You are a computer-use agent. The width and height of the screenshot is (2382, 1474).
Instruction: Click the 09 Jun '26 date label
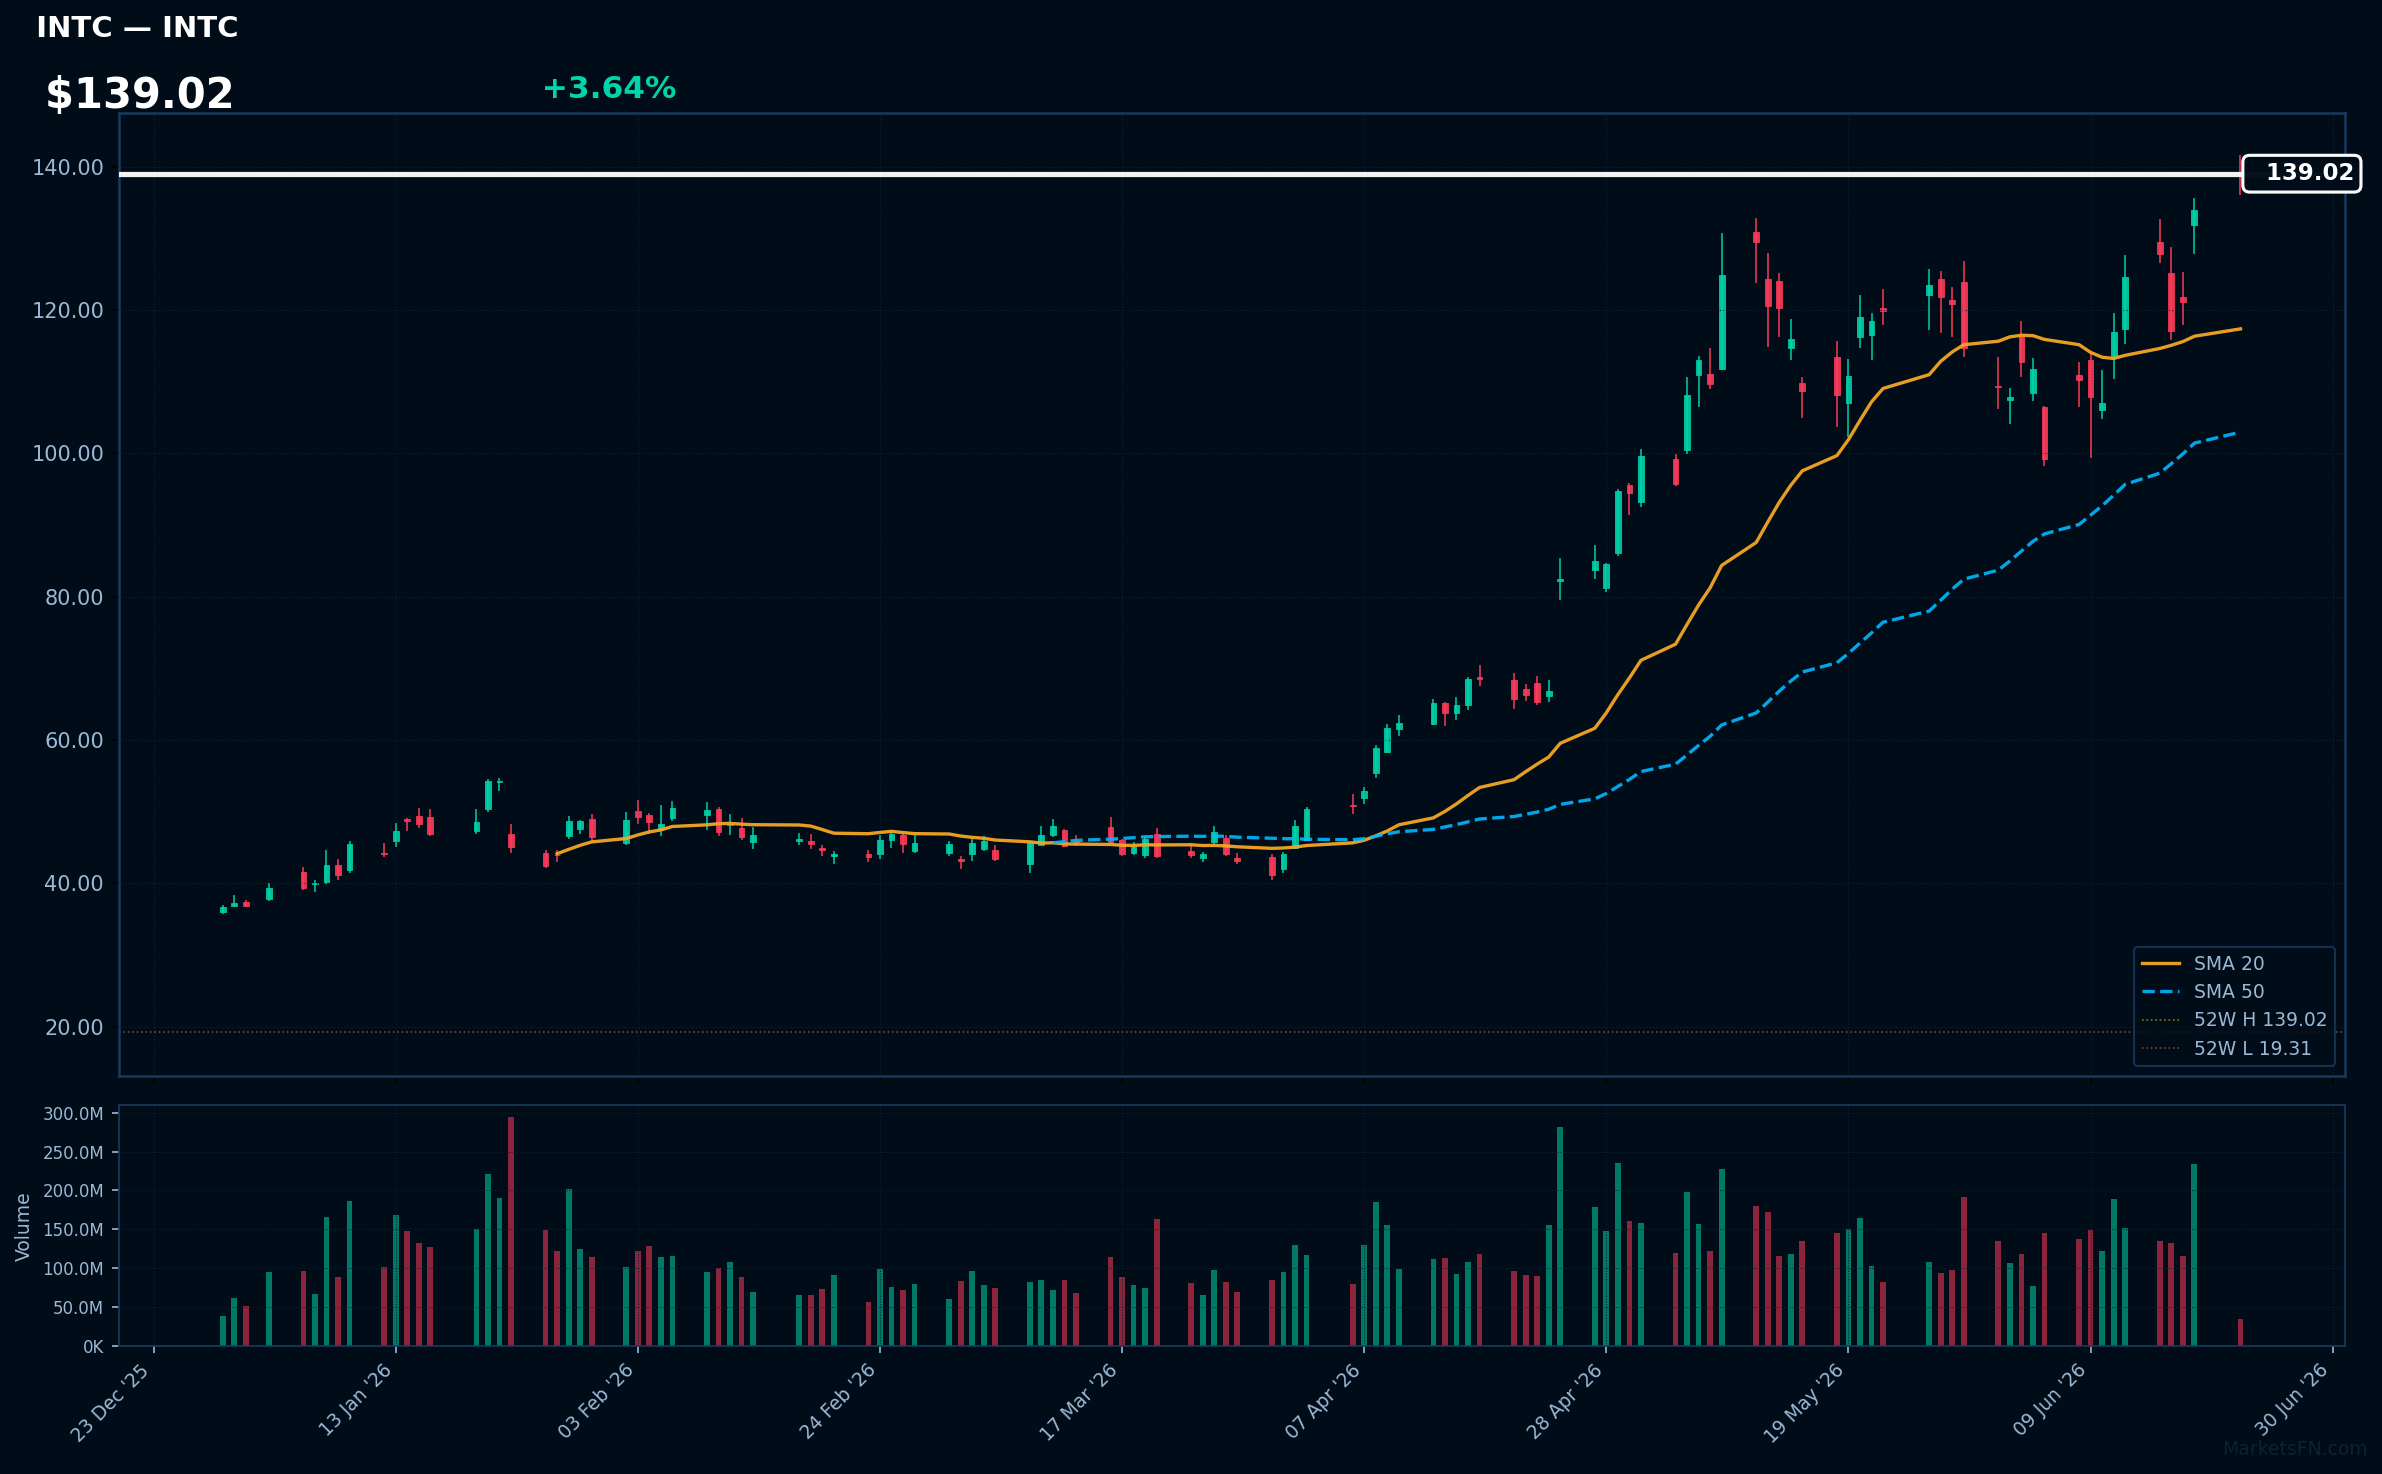pos(2050,1402)
